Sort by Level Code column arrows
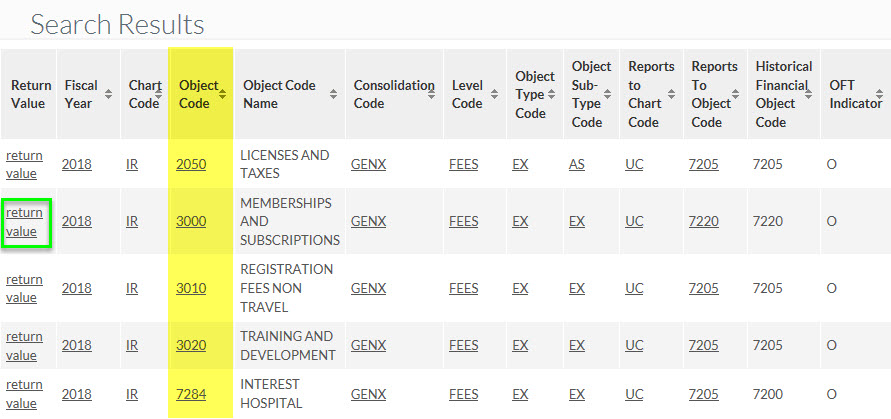 (495, 94)
